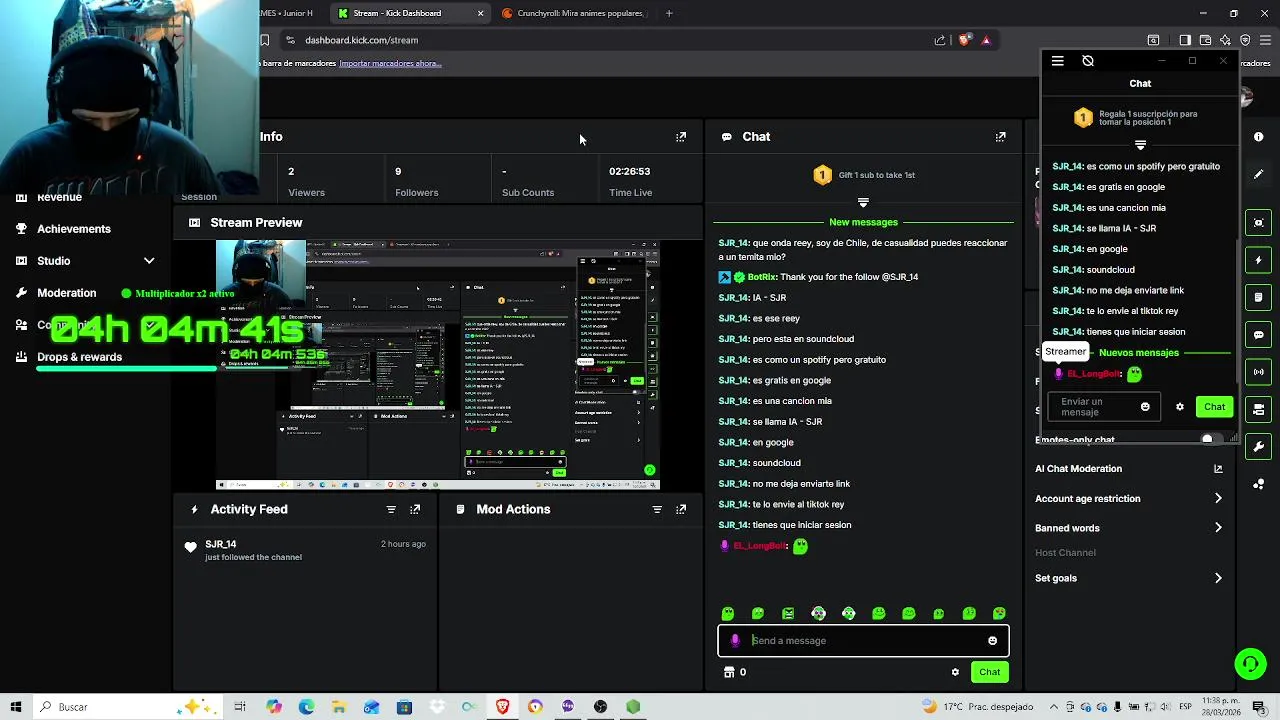The height and width of the screenshot is (720, 1280).
Task: Click the gear icon in popup Chat window
Action: click(x=1180, y=407)
